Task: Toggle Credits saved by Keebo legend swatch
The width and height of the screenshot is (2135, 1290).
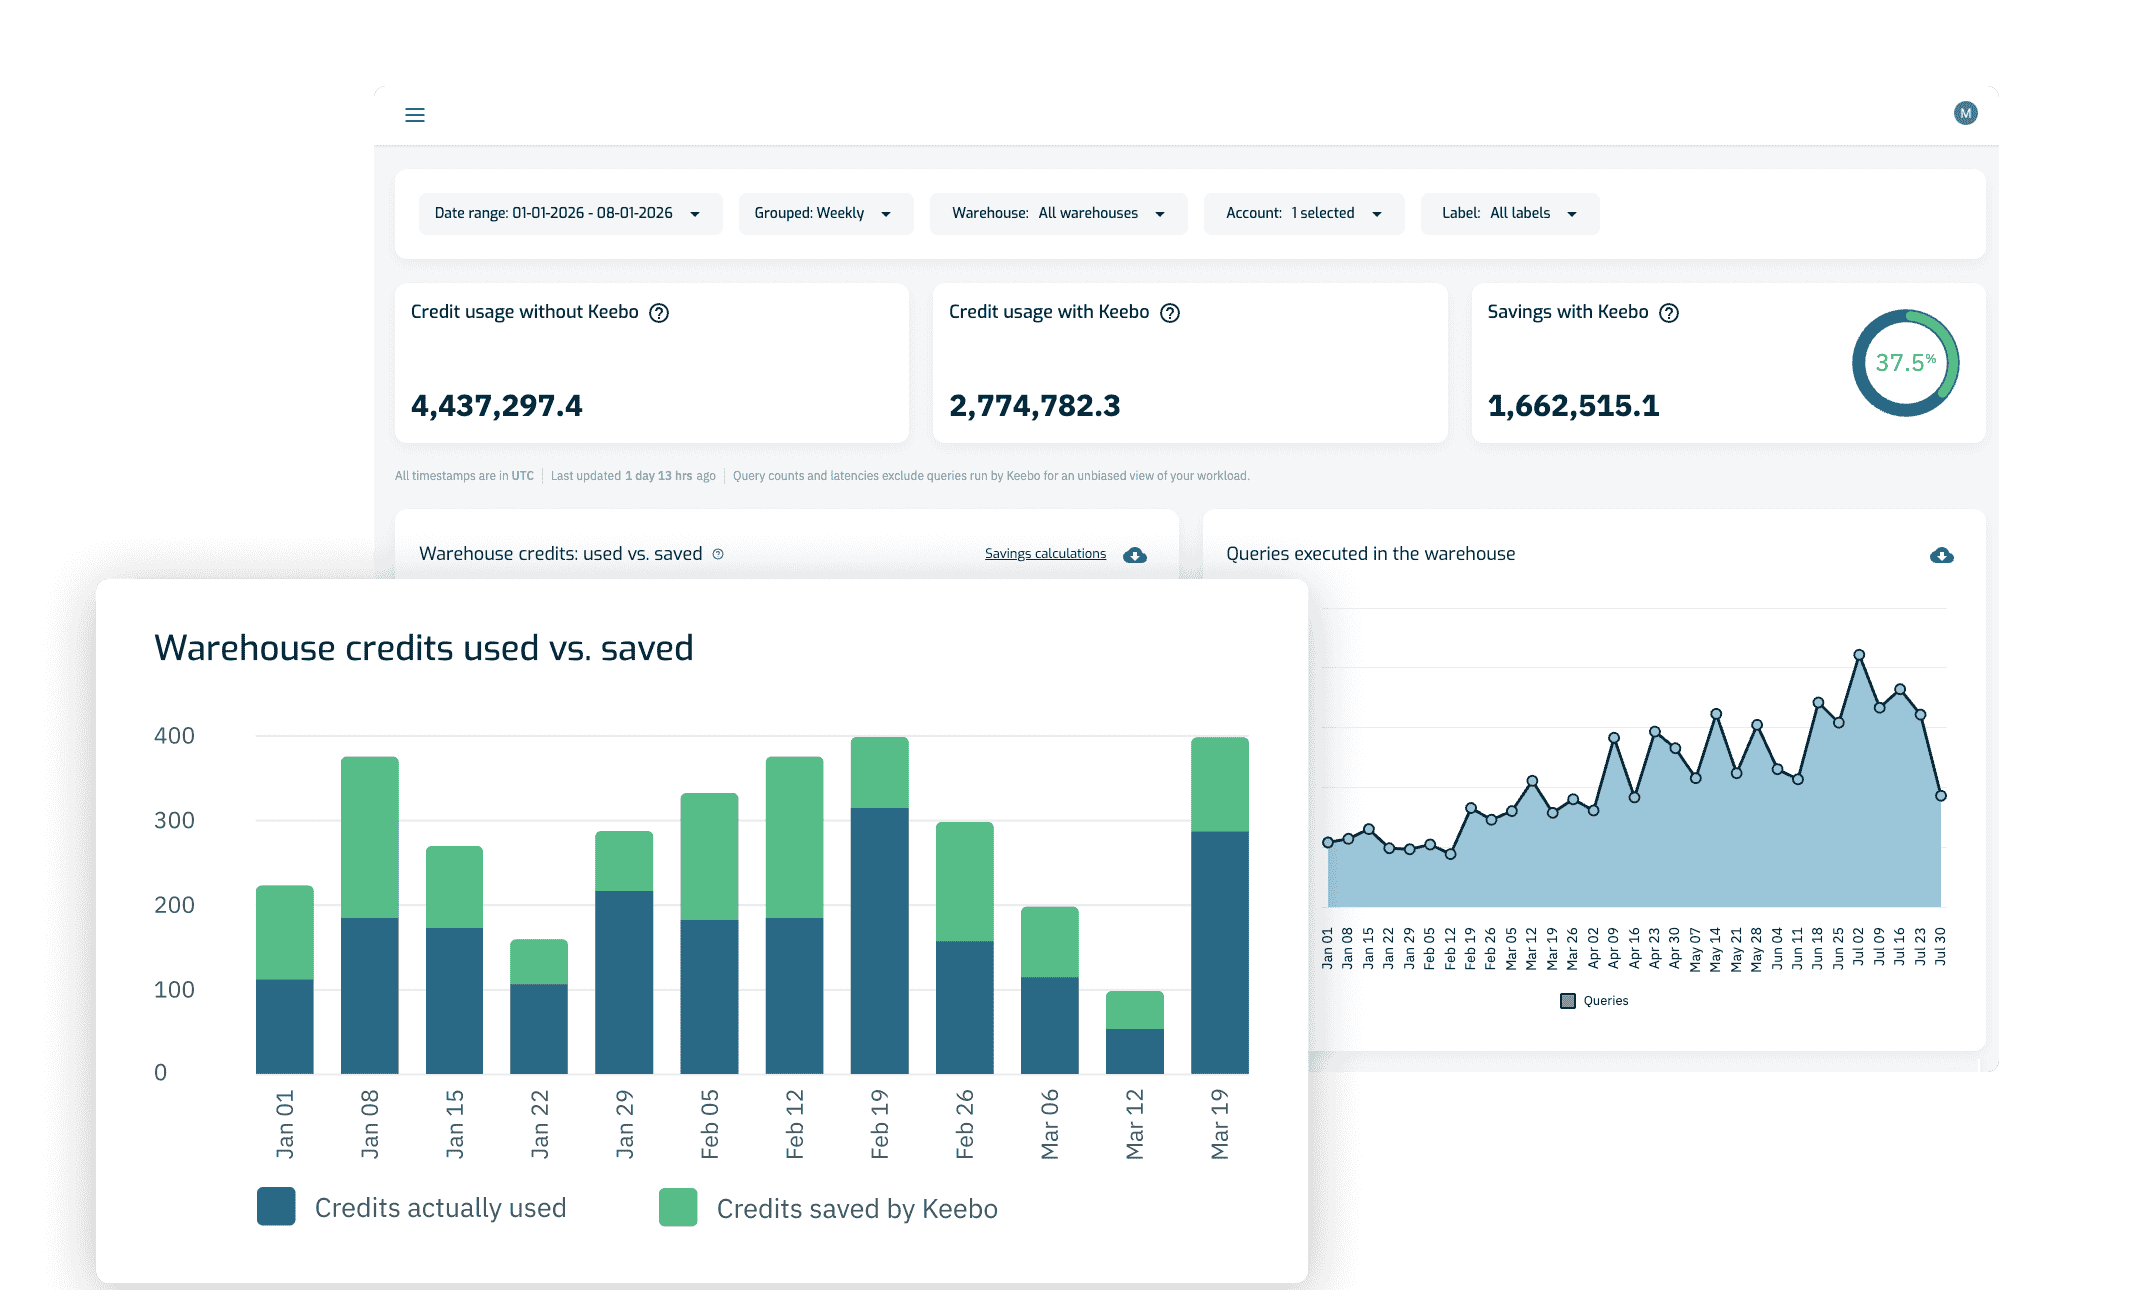Action: [x=678, y=1208]
